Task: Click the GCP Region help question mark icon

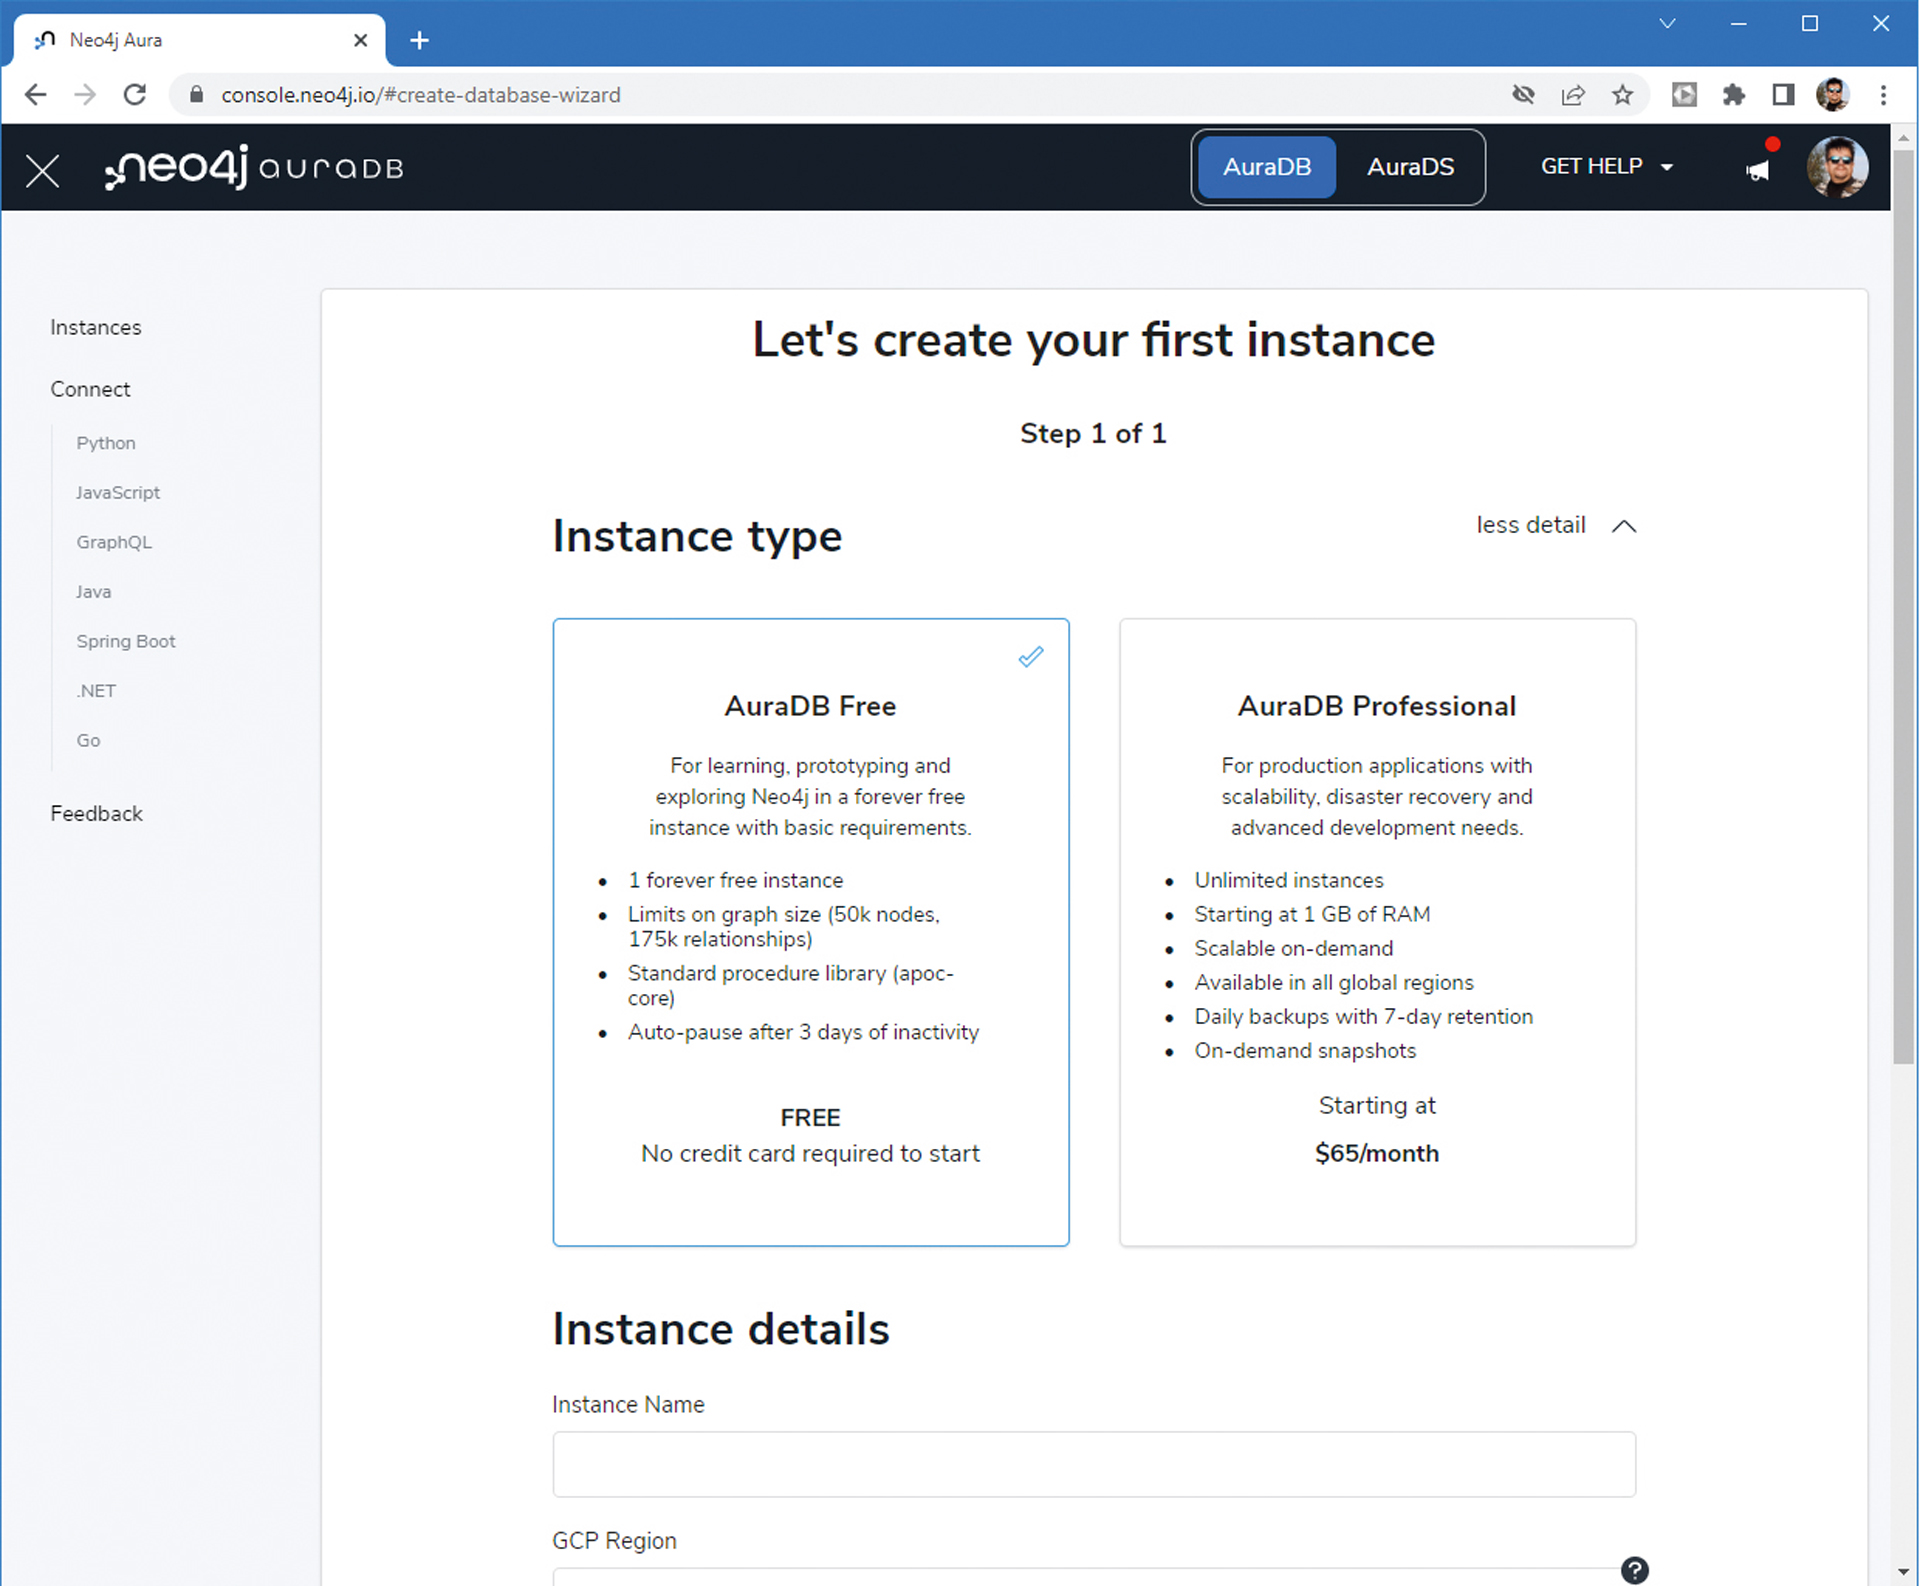Action: (x=1634, y=1569)
